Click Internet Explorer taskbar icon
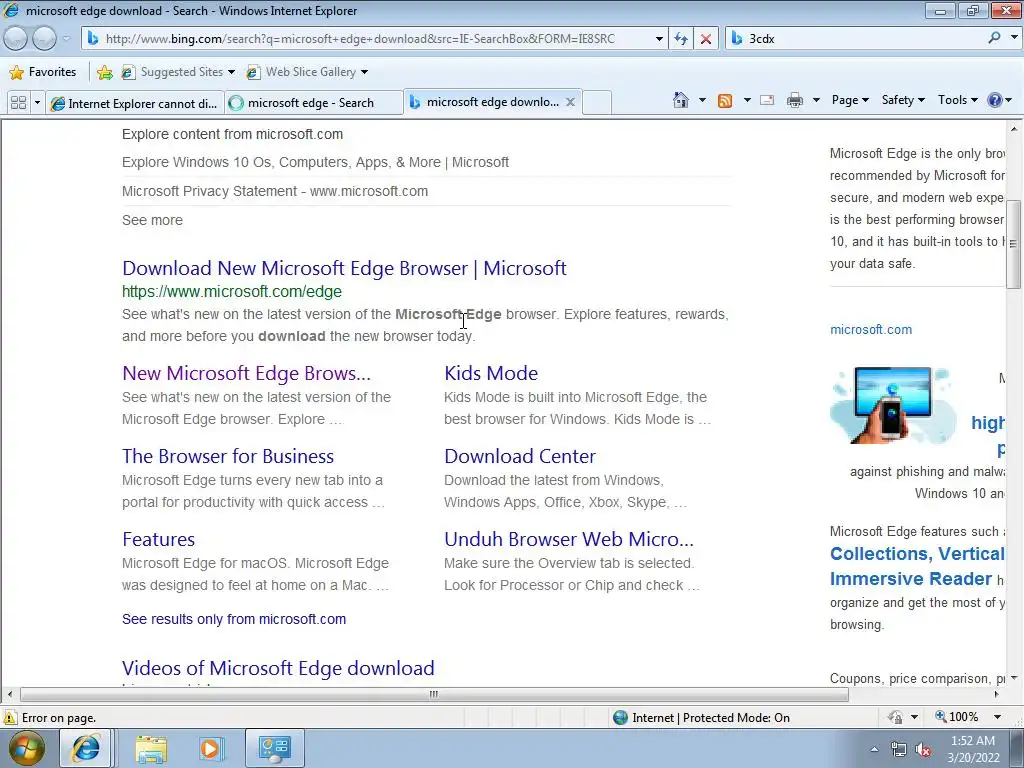The width and height of the screenshot is (1024, 768). click(85, 748)
